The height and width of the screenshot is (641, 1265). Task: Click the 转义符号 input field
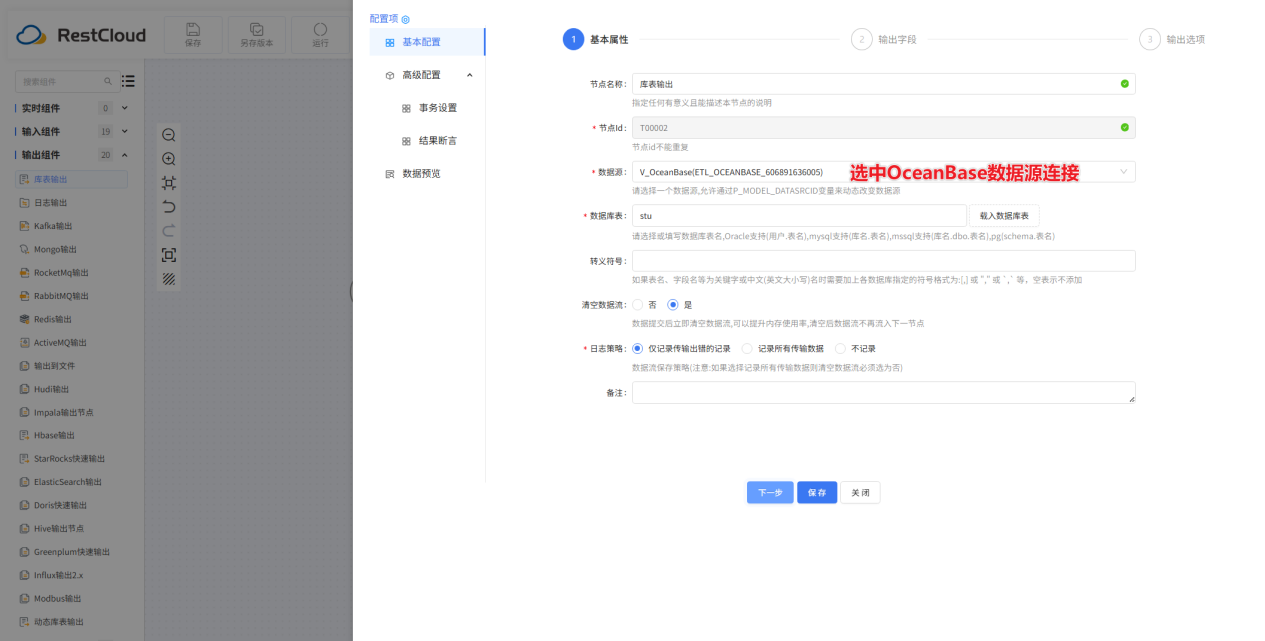pos(884,261)
